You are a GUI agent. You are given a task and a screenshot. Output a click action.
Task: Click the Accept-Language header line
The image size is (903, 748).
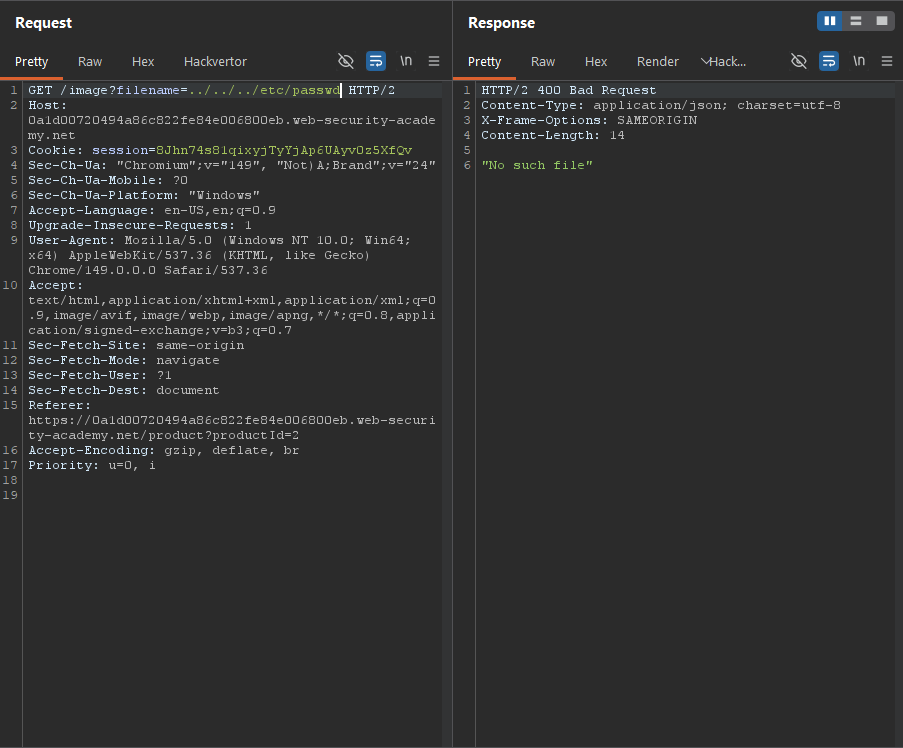tap(152, 210)
